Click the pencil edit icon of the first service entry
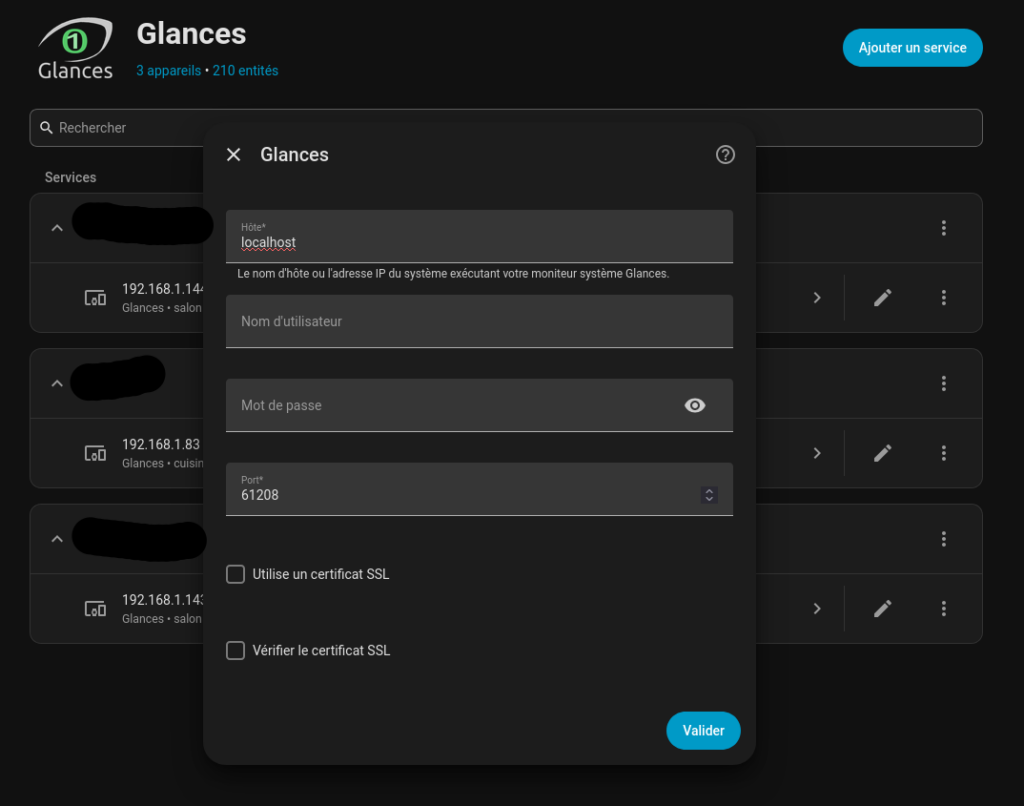This screenshot has width=1024, height=806. 882,298
